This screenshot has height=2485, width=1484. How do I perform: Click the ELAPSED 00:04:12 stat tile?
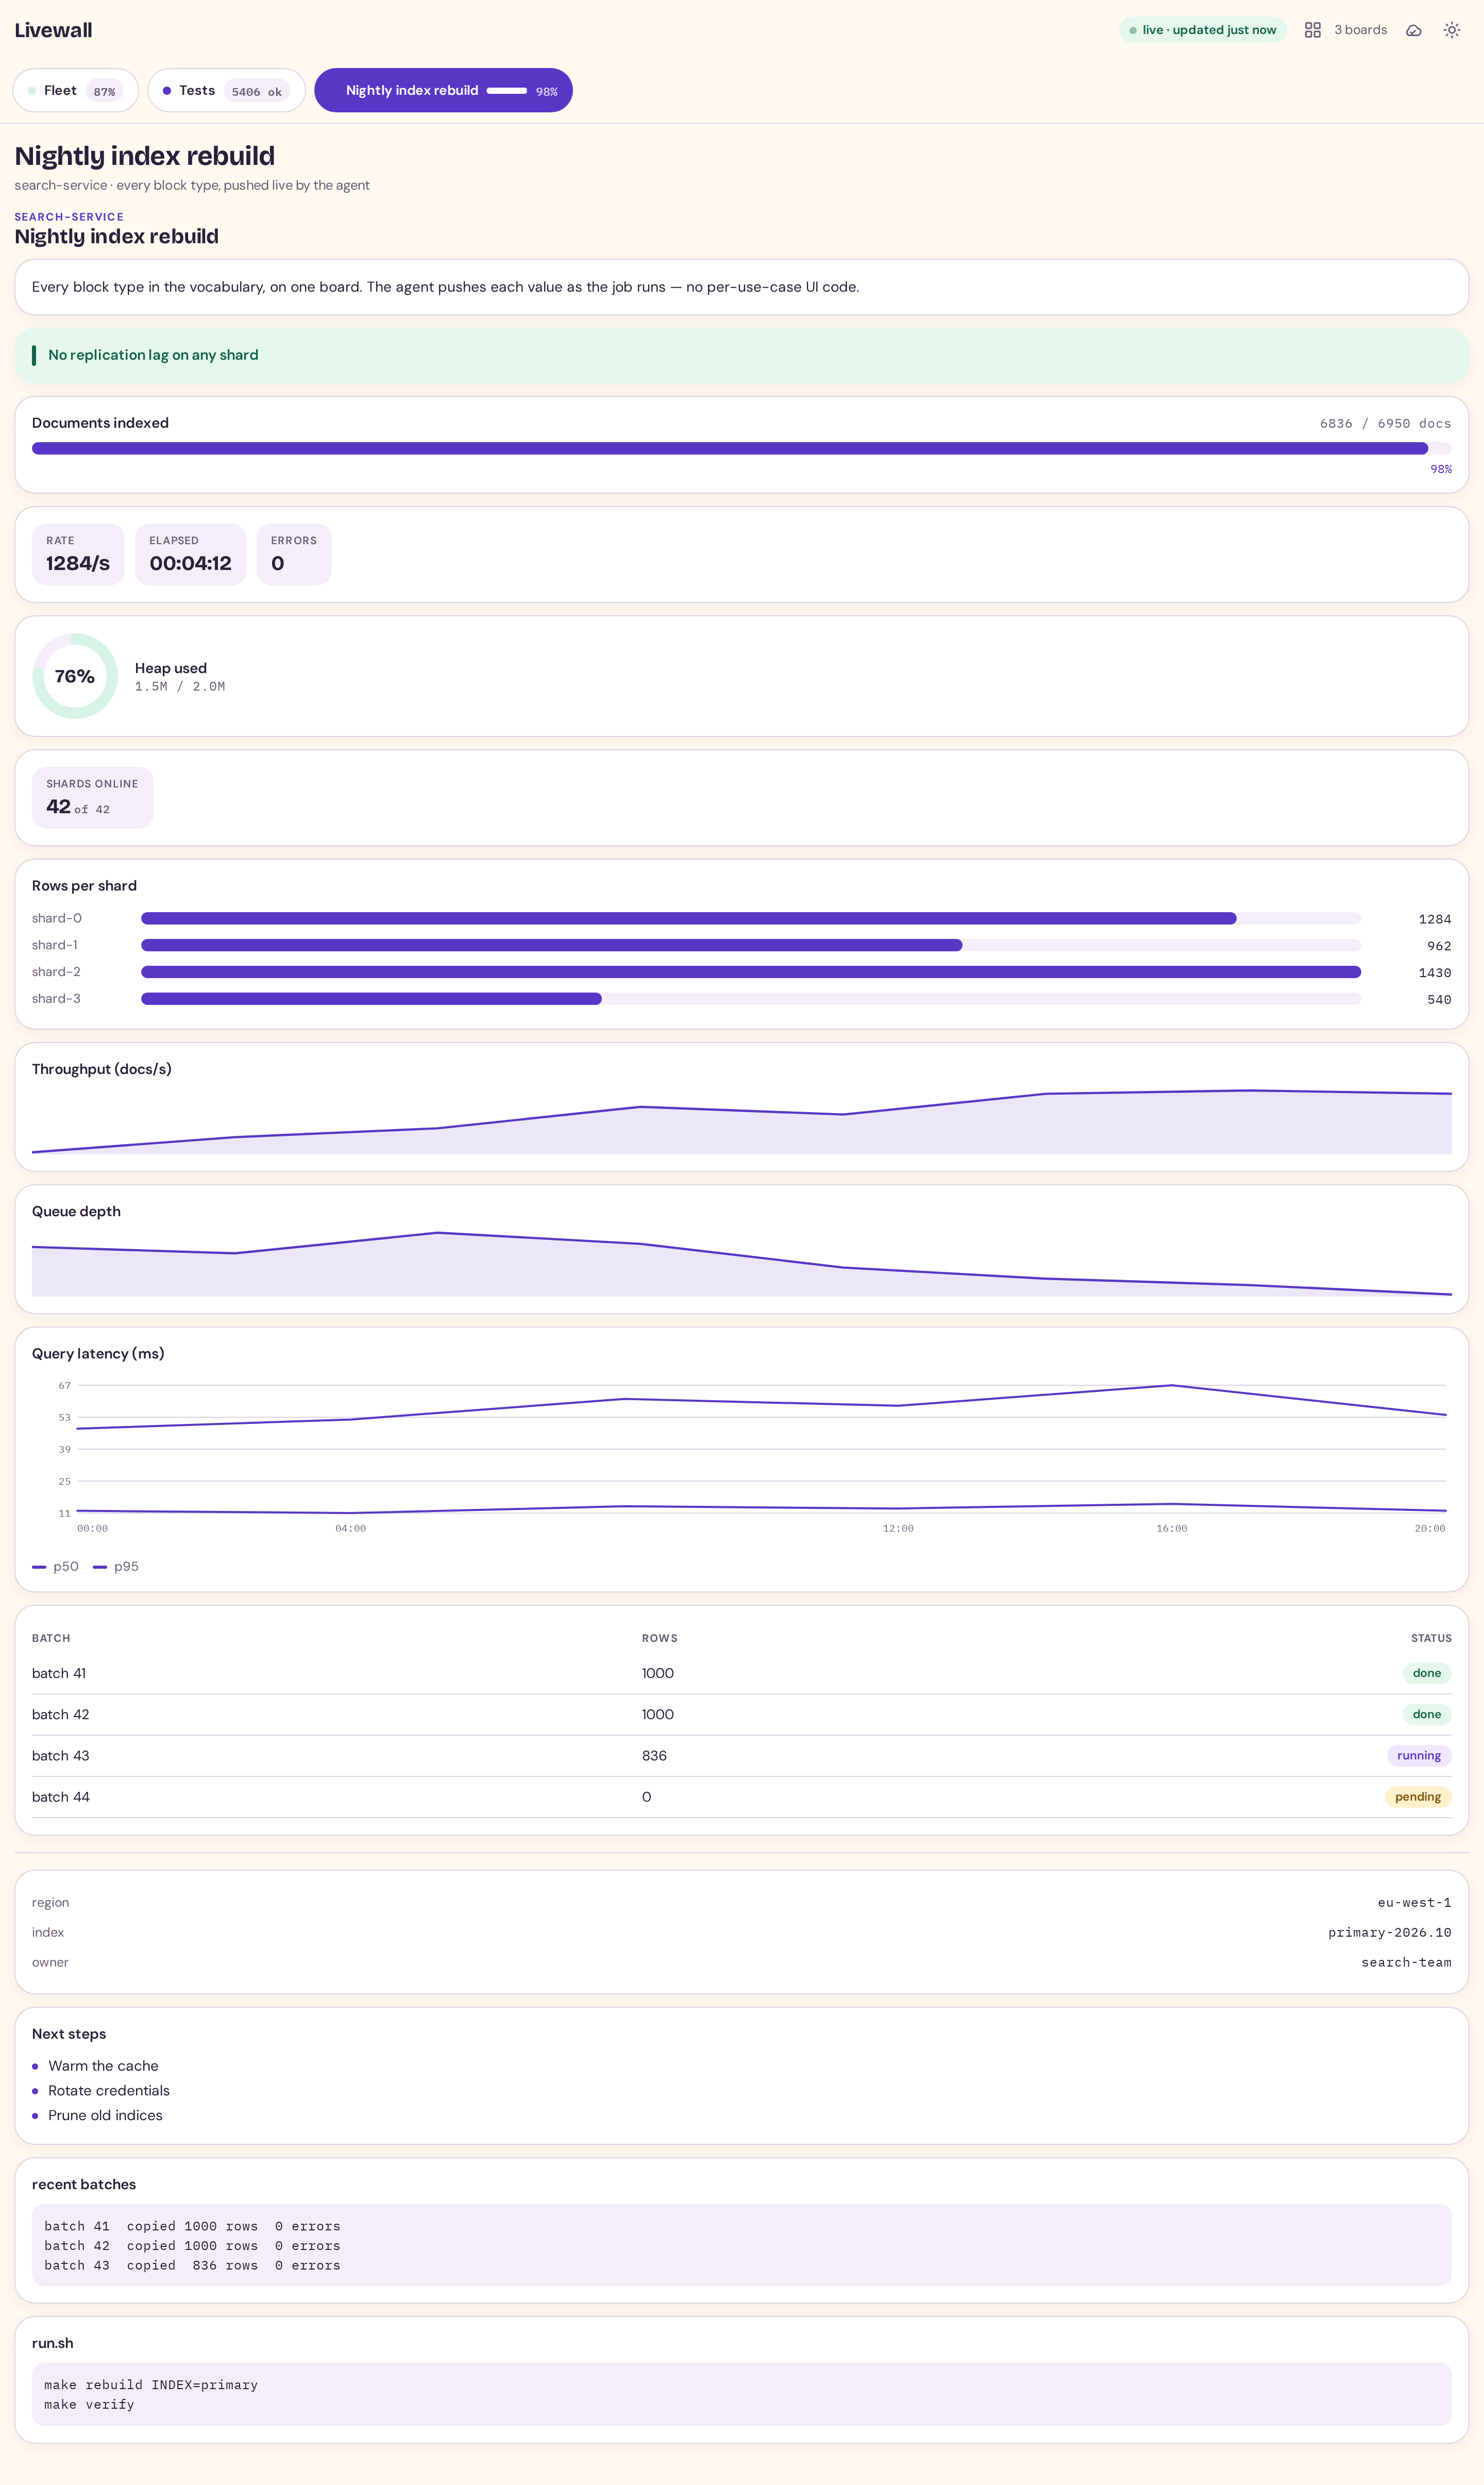(190, 554)
